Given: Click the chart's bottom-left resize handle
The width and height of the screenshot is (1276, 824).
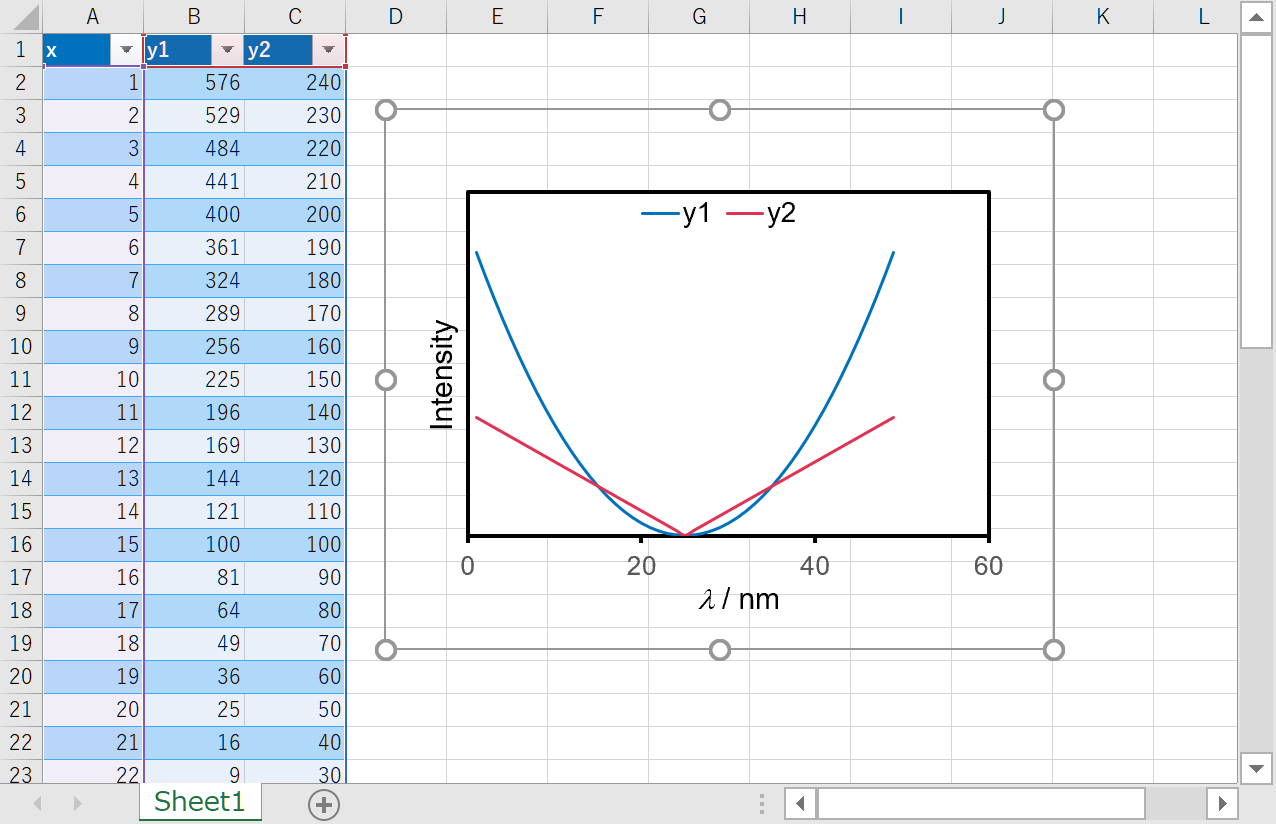Looking at the screenshot, I should click(x=386, y=650).
